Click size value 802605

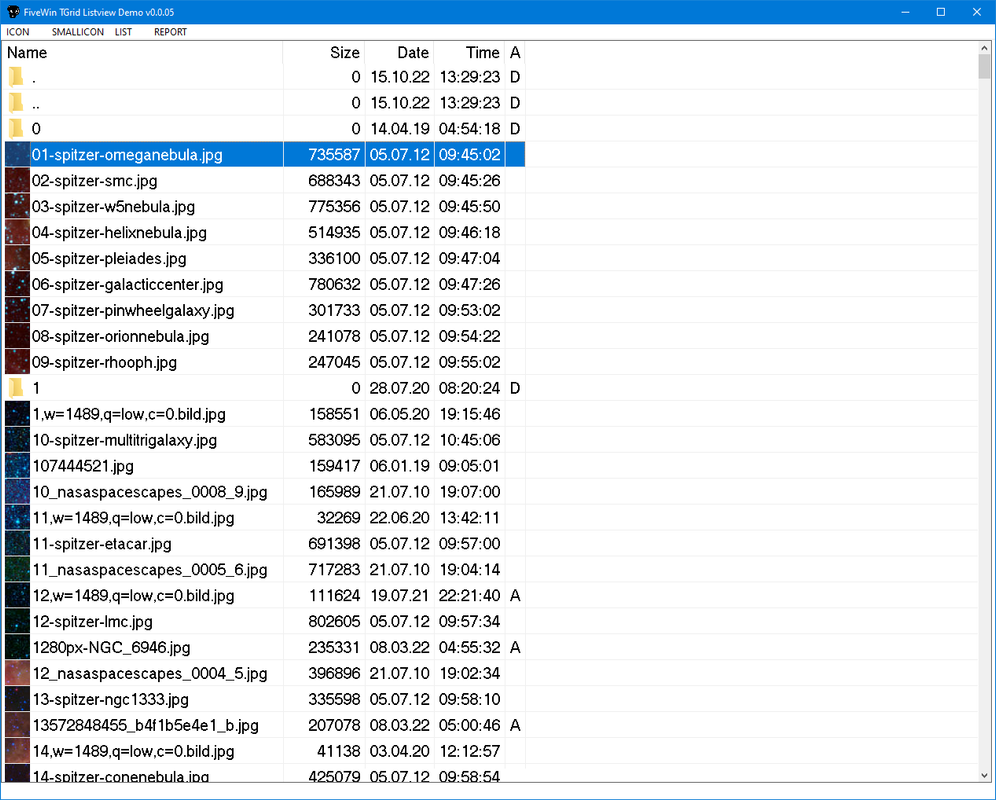(x=334, y=621)
